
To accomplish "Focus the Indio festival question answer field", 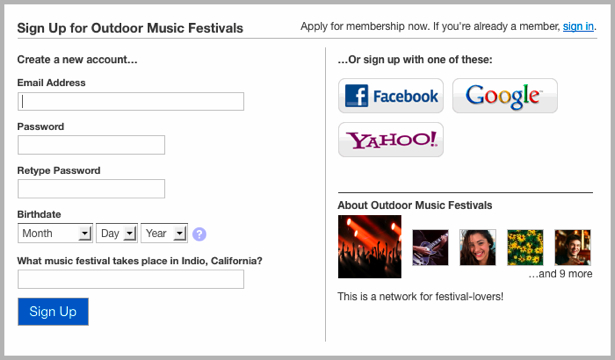I will tap(131, 279).
